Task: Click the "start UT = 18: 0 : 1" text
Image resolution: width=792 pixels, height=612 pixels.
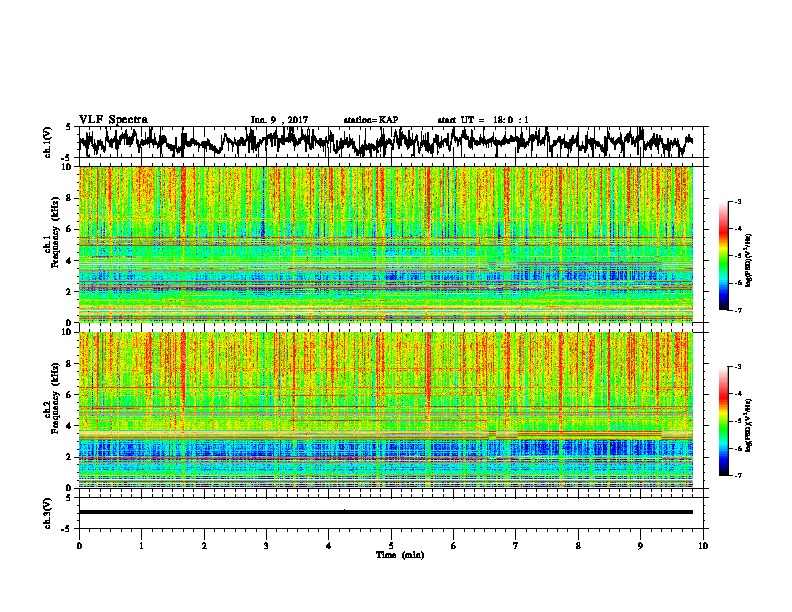Action: tap(483, 120)
